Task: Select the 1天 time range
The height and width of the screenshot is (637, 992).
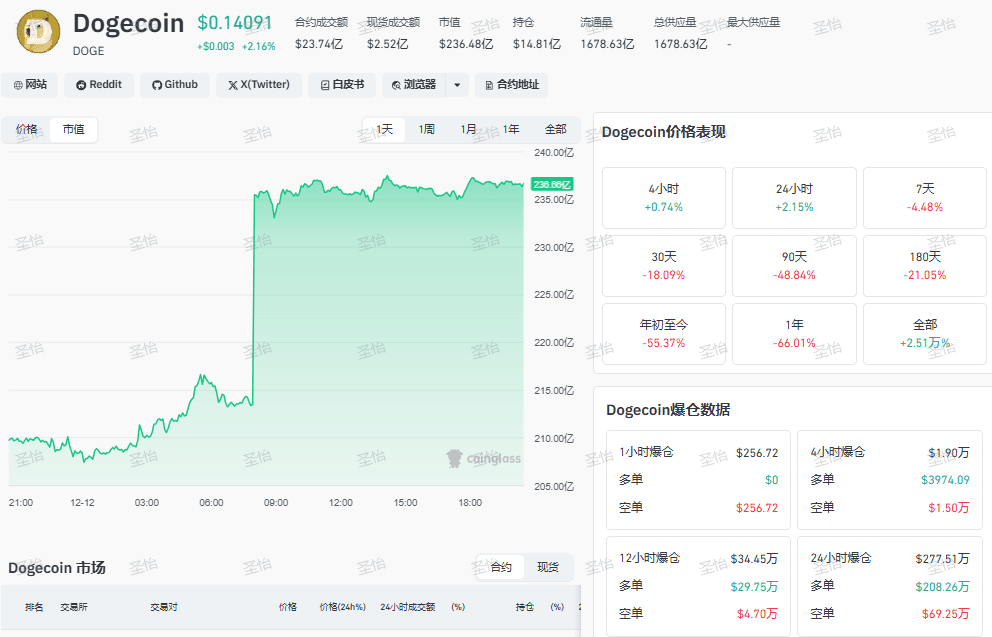Action: [x=384, y=130]
